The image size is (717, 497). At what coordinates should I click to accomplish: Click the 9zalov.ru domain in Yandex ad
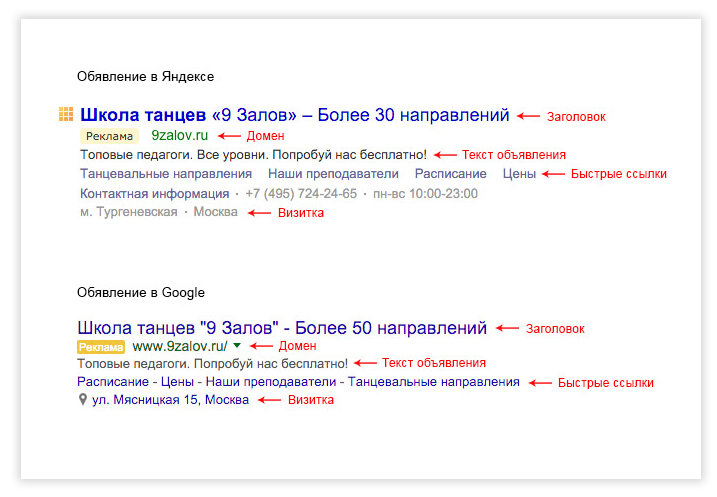pos(179,135)
